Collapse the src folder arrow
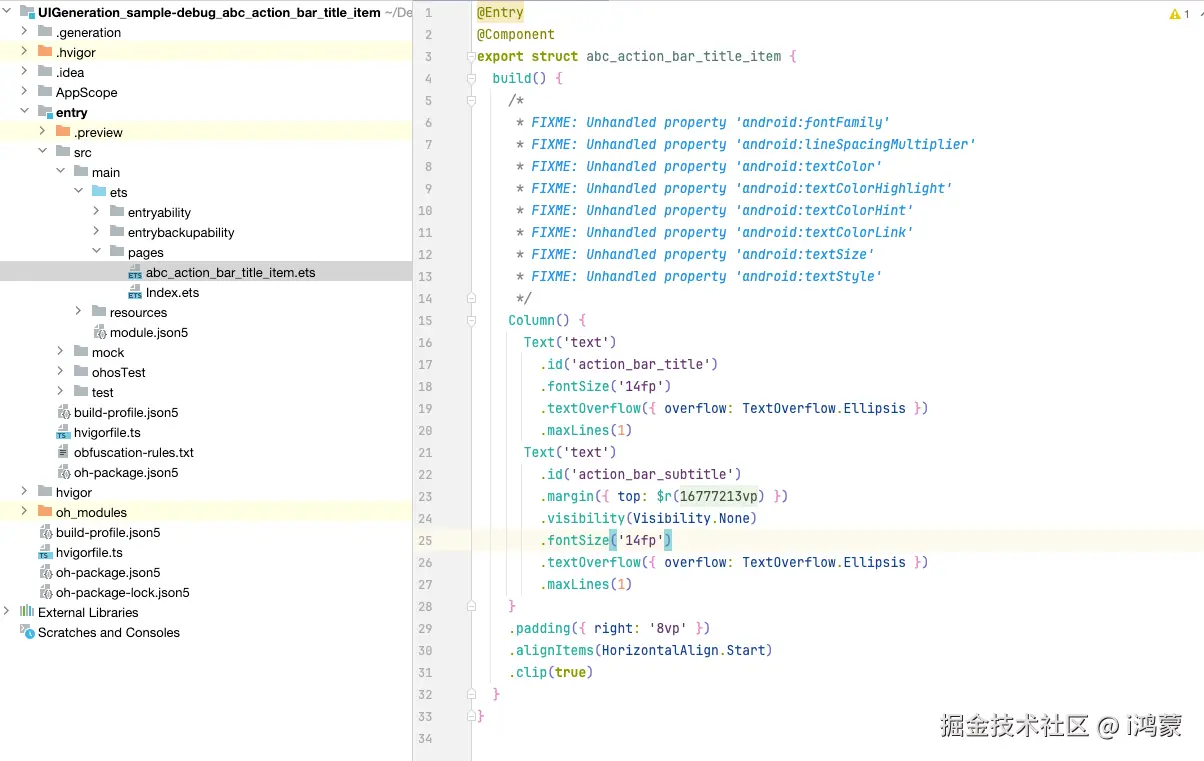Viewport: 1204px width, 761px height. [x=44, y=152]
